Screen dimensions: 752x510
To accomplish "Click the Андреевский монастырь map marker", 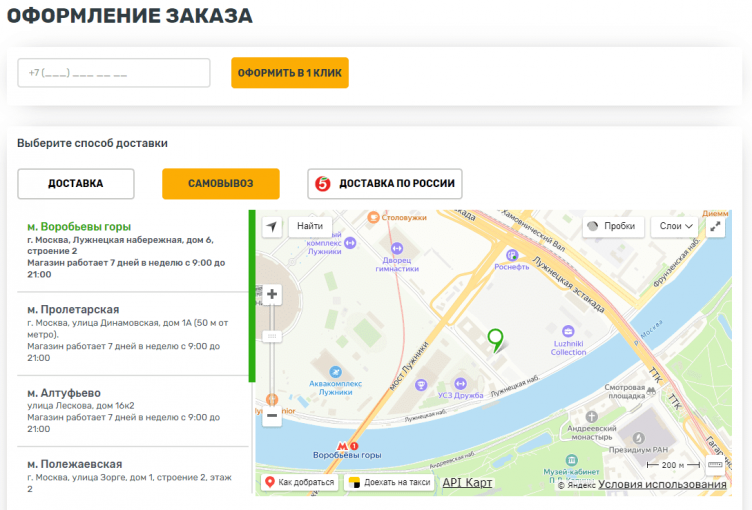I will [x=591, y=416].
